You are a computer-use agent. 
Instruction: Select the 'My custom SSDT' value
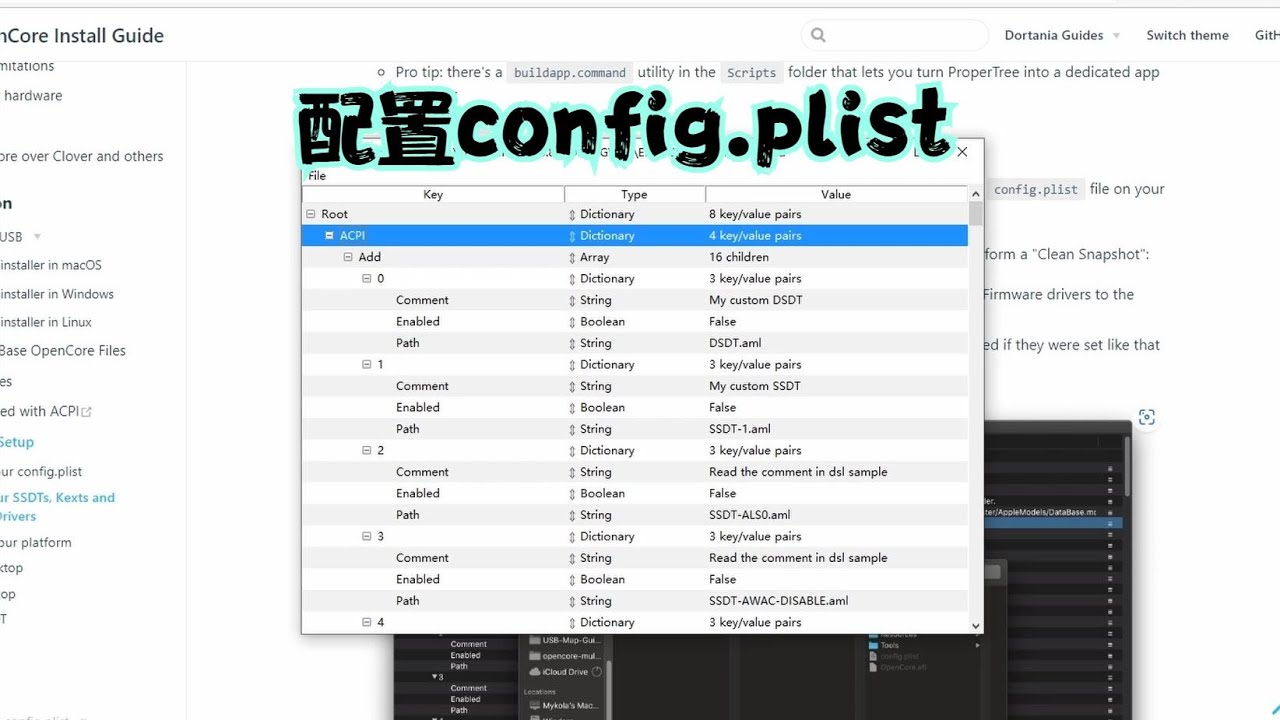(x=755, y=386)
